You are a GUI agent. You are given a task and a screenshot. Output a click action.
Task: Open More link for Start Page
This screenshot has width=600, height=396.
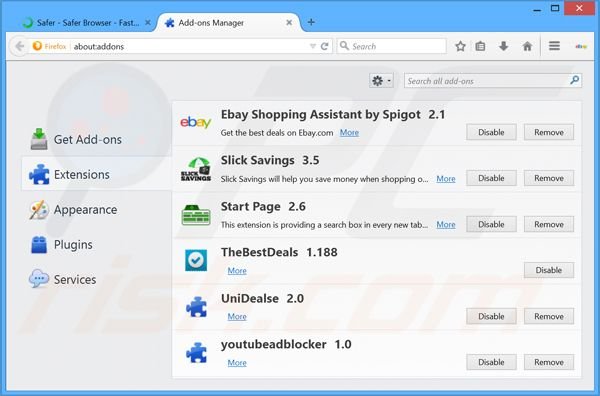click(446, 225)
